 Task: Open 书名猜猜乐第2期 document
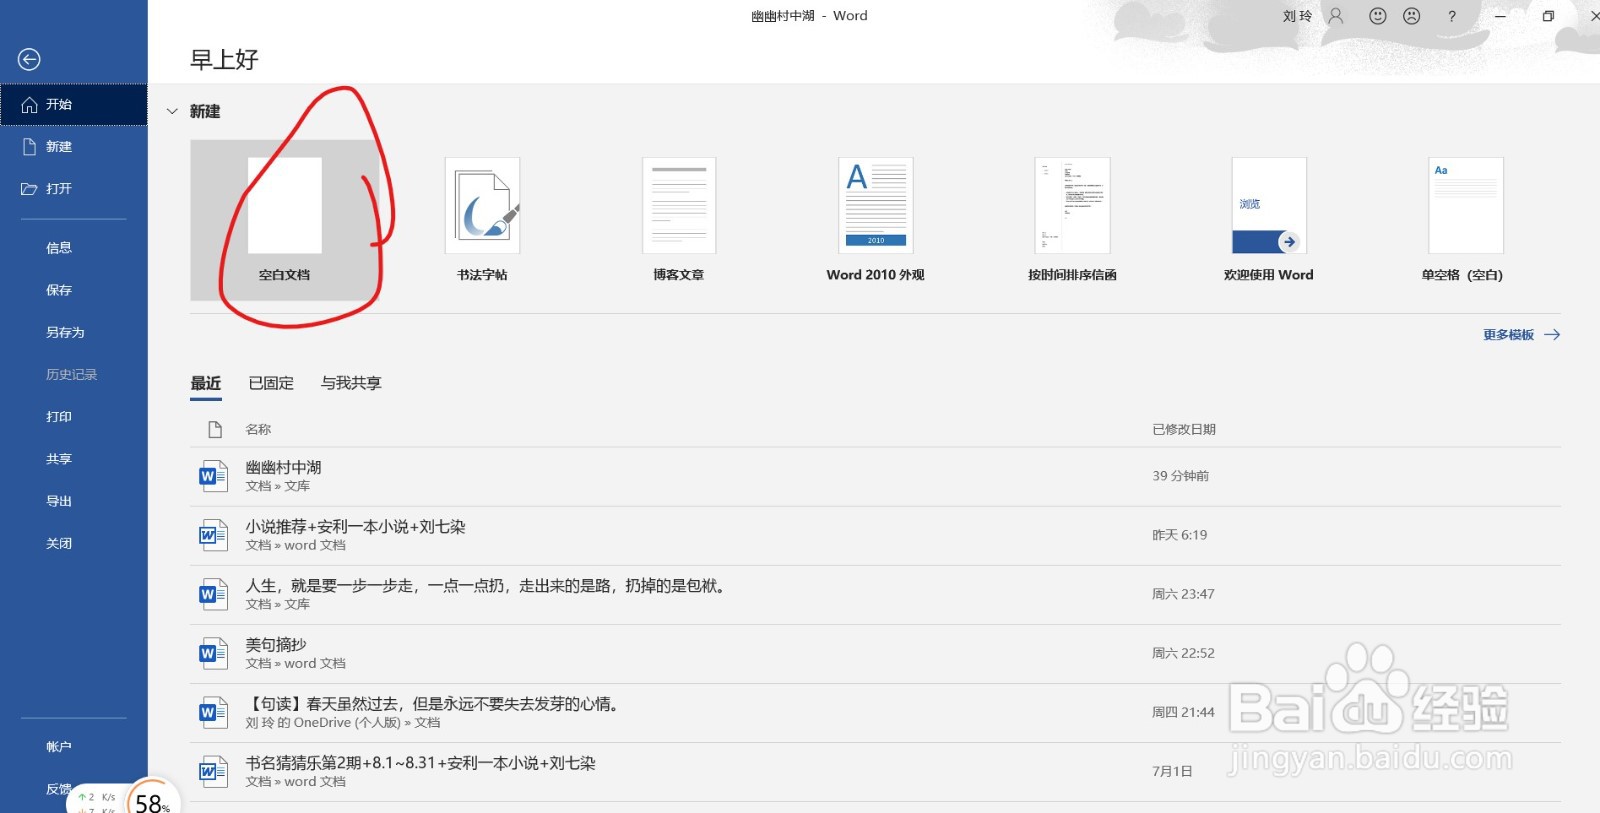pos(875,771)
